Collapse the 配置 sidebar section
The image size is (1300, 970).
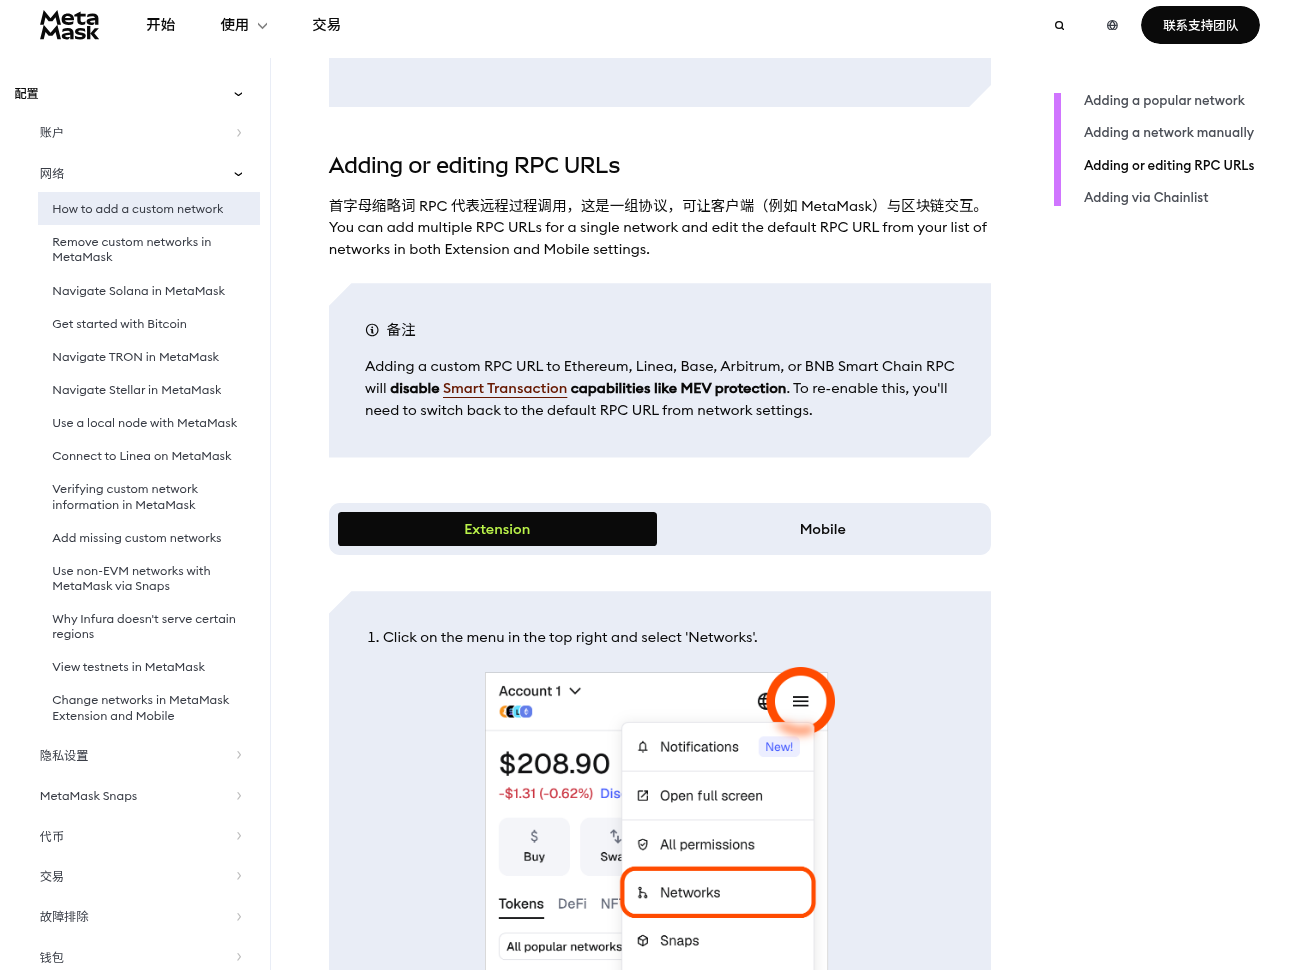coord(238,94)
